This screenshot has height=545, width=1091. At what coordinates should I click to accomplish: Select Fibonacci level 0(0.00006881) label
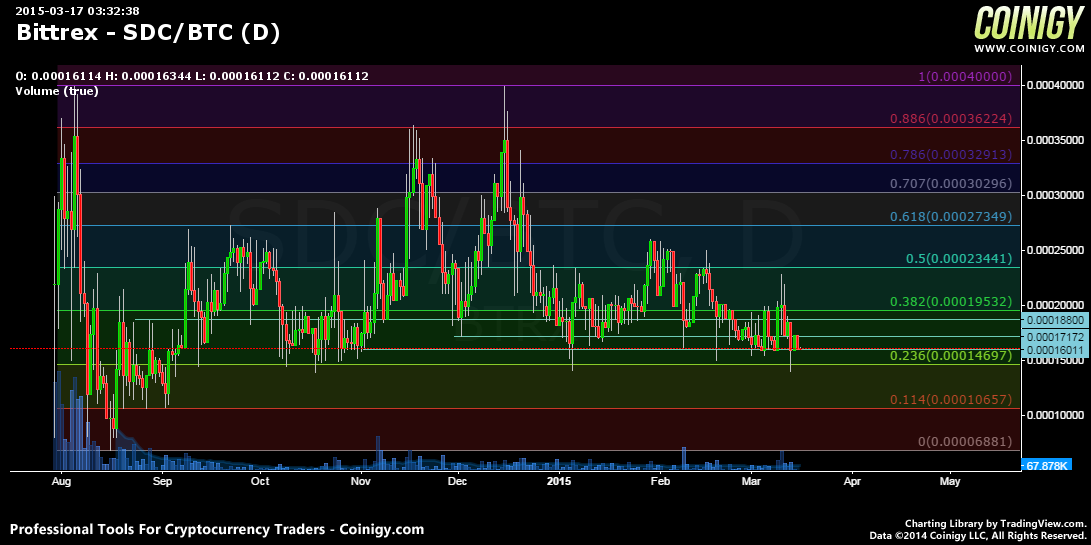pos(965,441)
